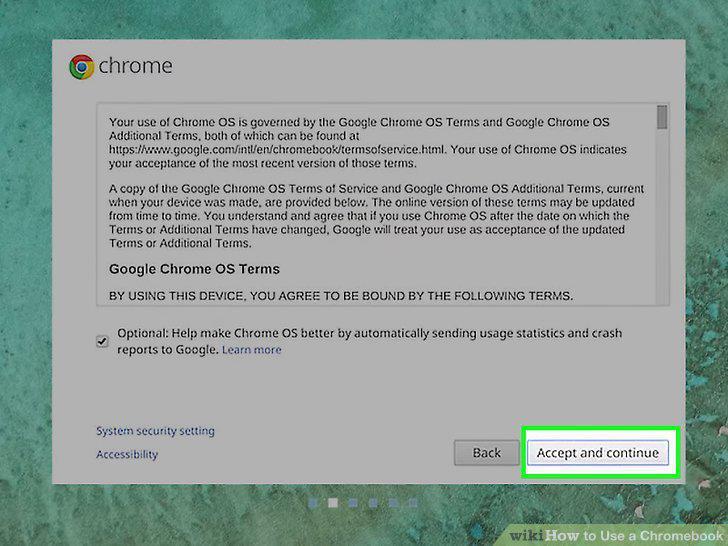The image size is (728, 546).
Task: Click the terms of service scrollbar thumb
Action: point(662,117)
